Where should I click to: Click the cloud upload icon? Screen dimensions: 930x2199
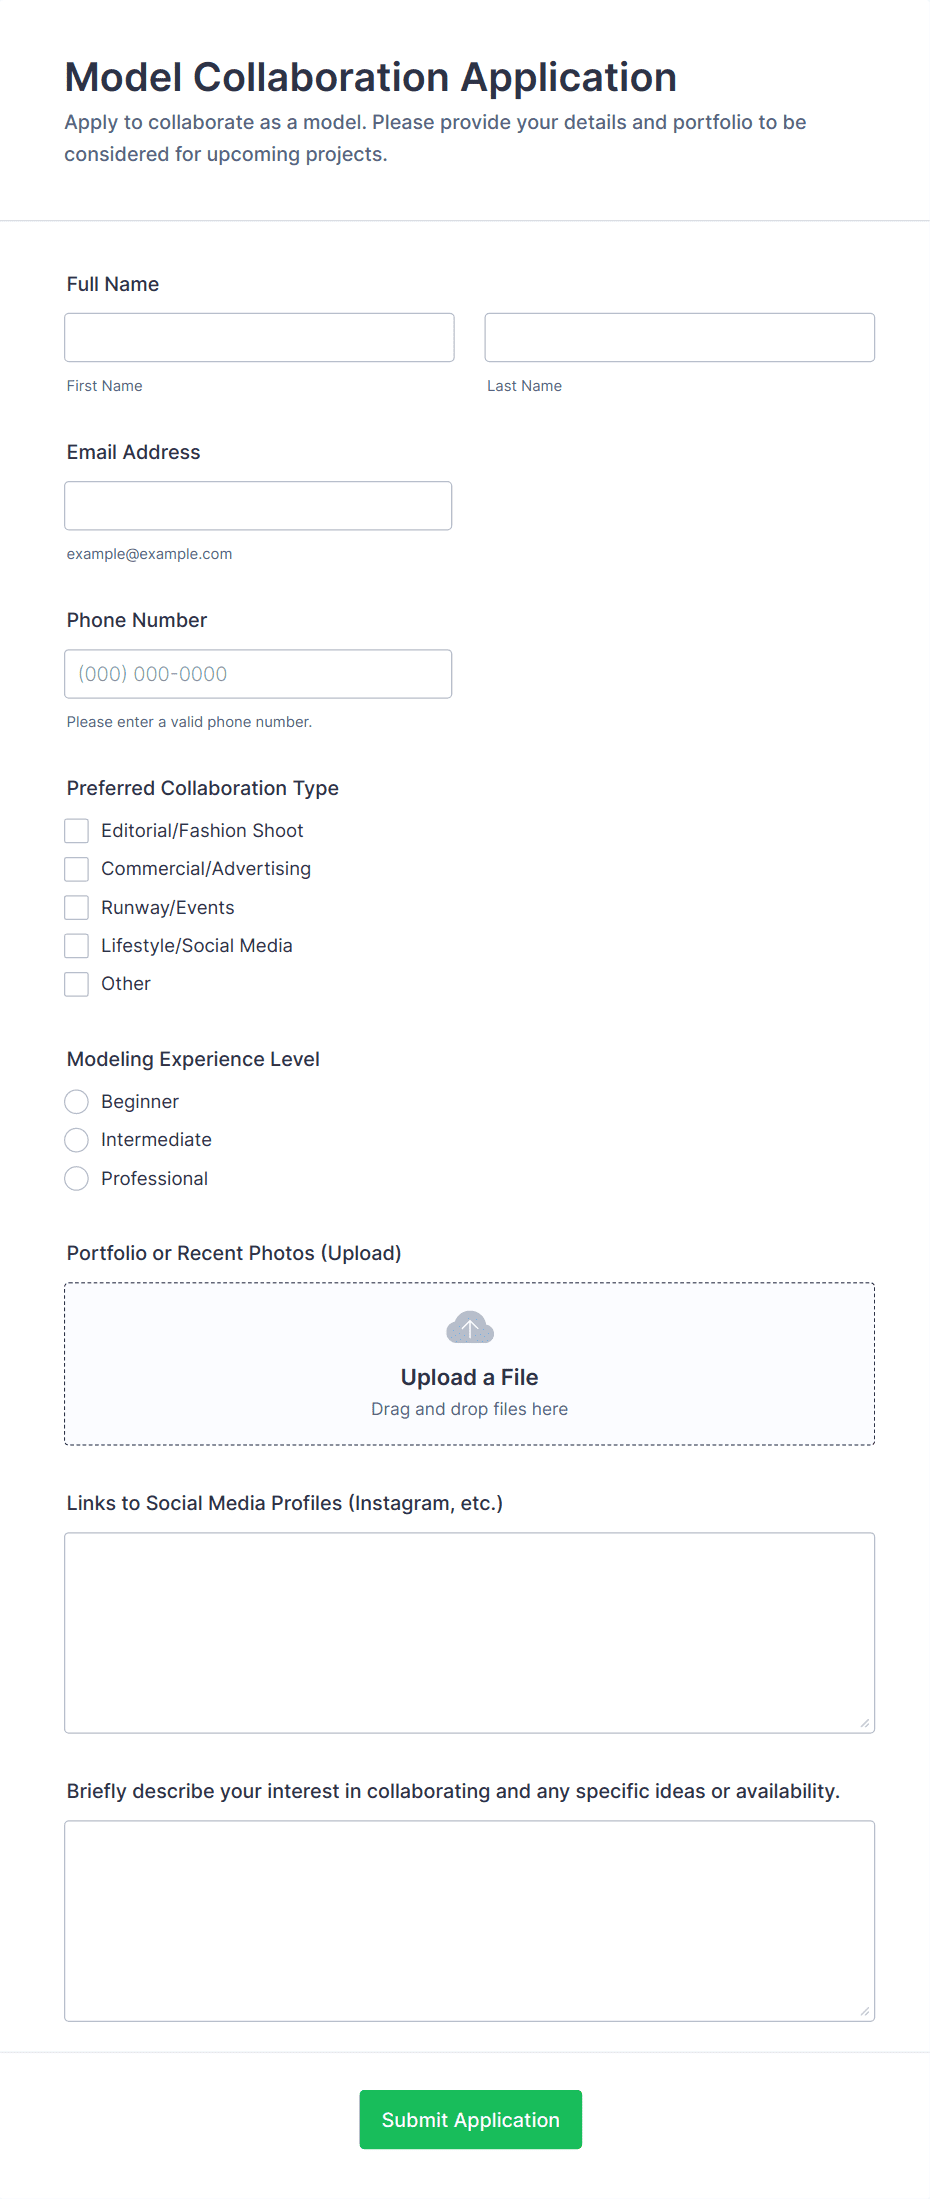[469, 1328]
